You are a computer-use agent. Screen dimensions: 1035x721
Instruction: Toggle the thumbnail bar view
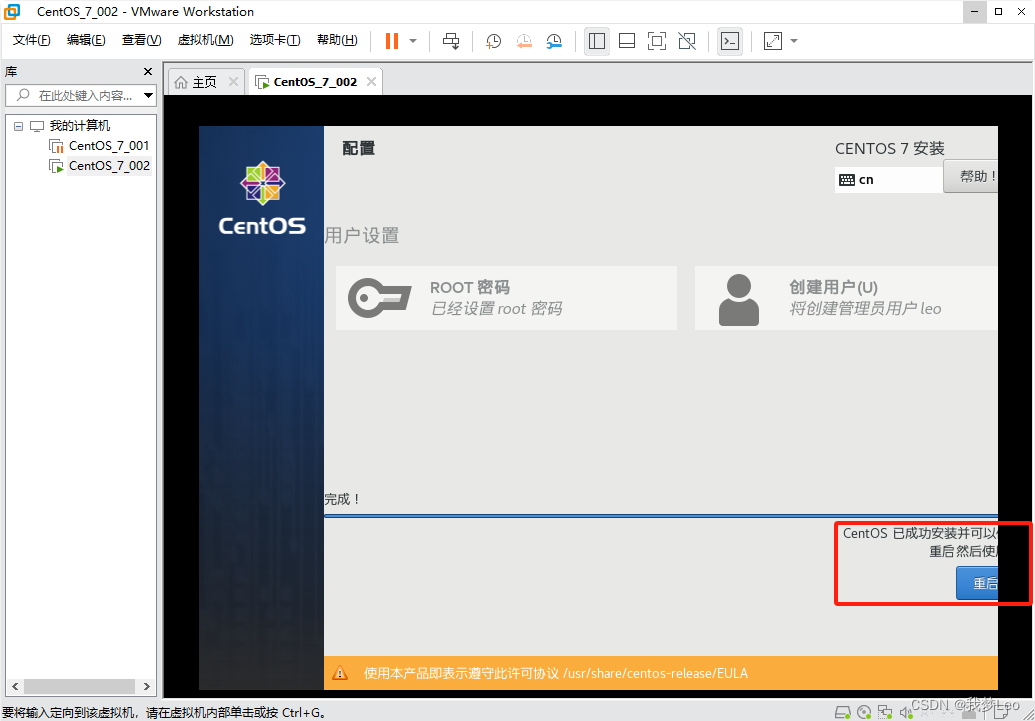[626, 41]
